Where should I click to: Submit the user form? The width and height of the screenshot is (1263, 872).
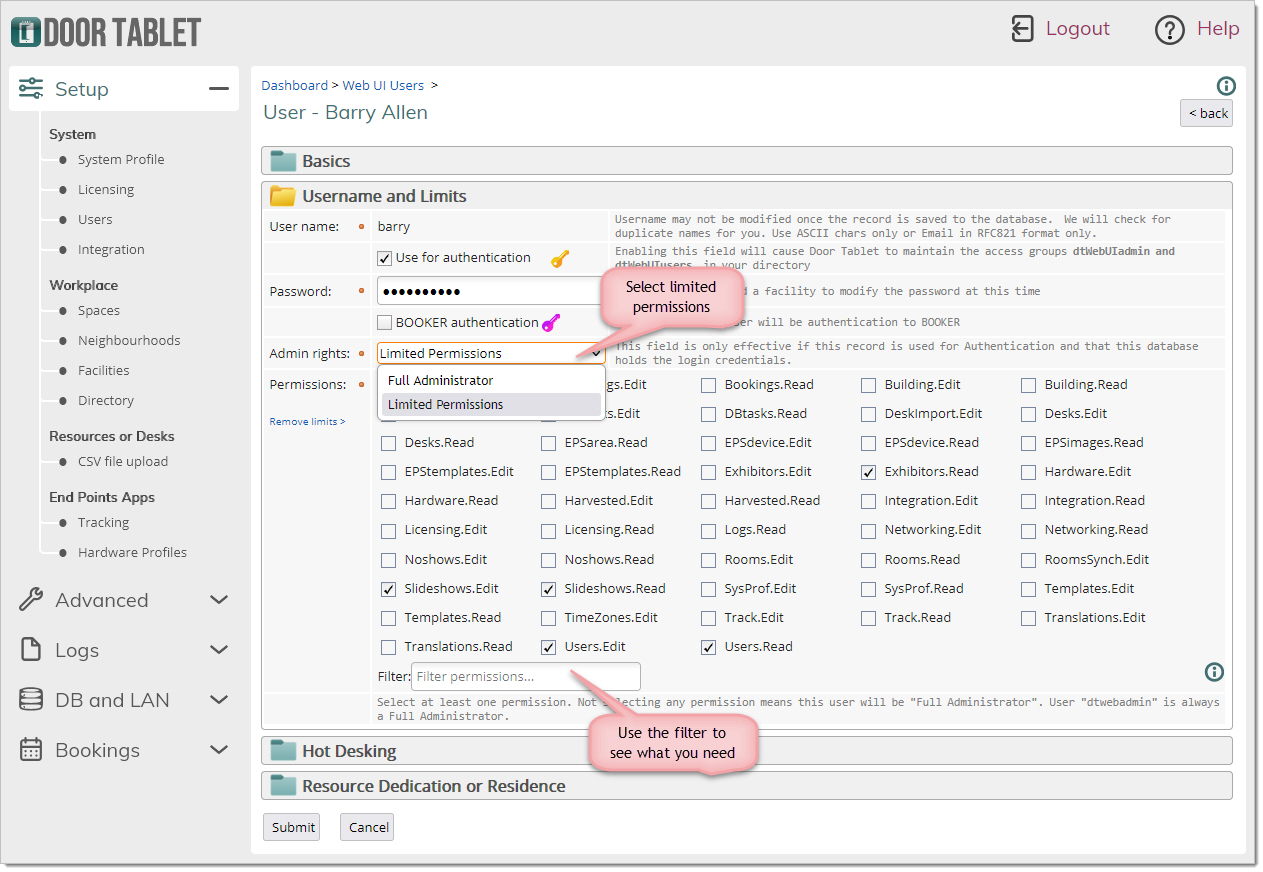(x=293, y=827)
